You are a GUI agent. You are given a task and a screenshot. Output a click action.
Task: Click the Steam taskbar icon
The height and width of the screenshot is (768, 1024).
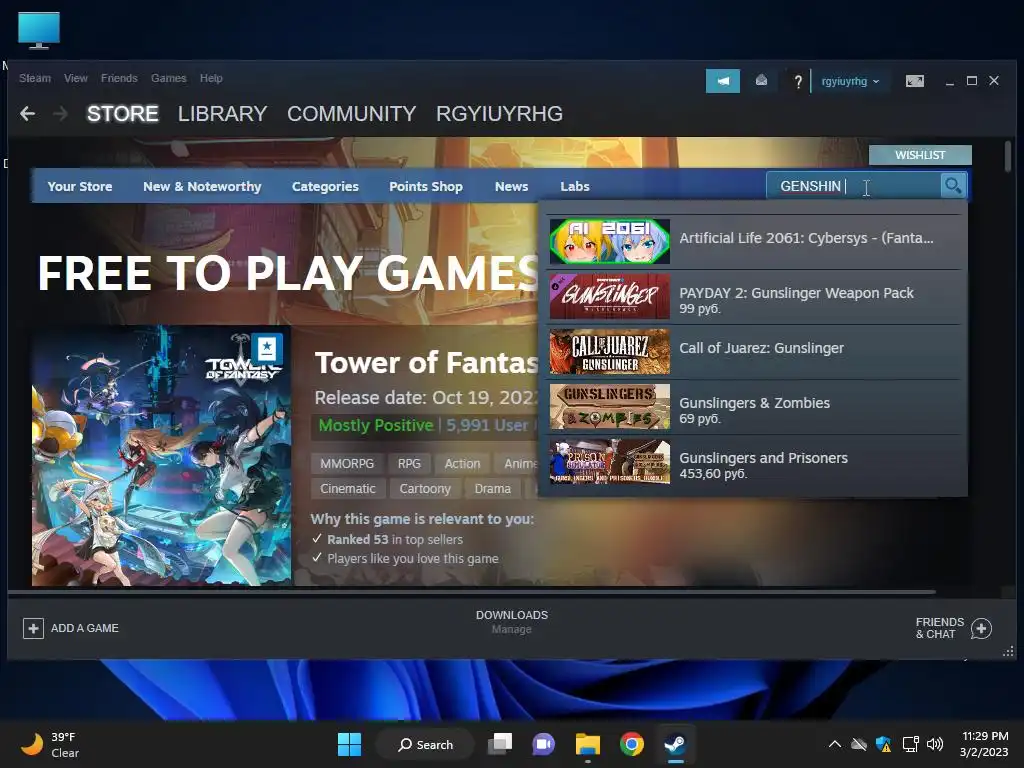point(675,744)
